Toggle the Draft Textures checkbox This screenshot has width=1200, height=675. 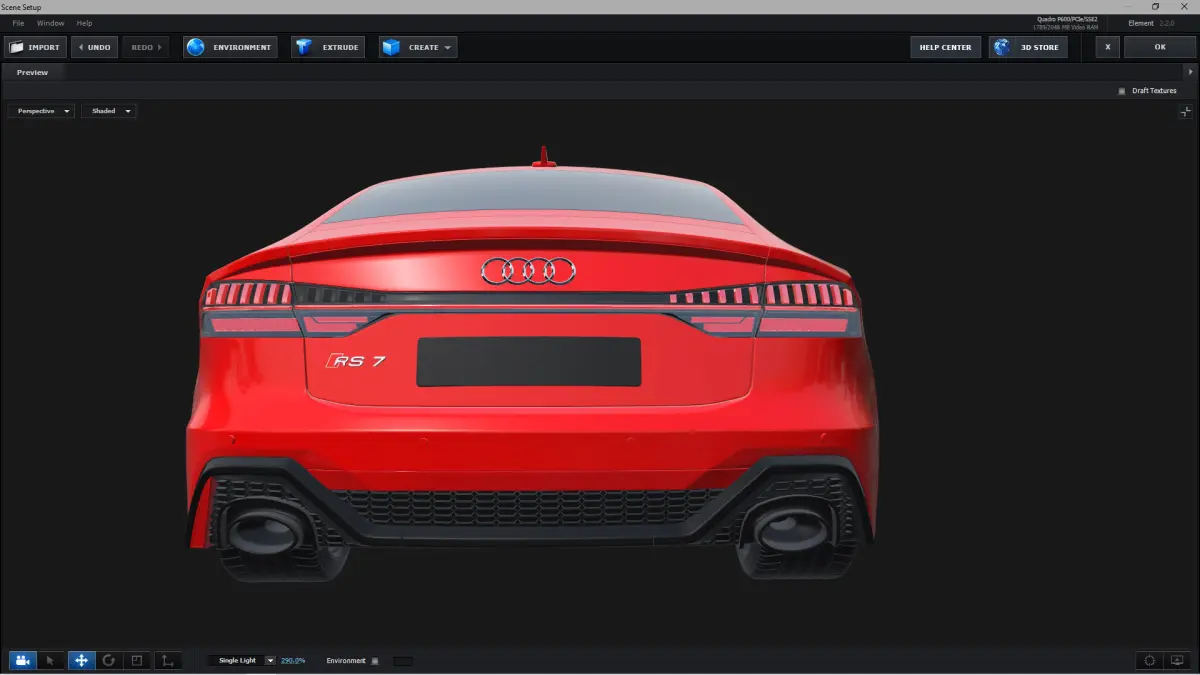(1122, 91)
